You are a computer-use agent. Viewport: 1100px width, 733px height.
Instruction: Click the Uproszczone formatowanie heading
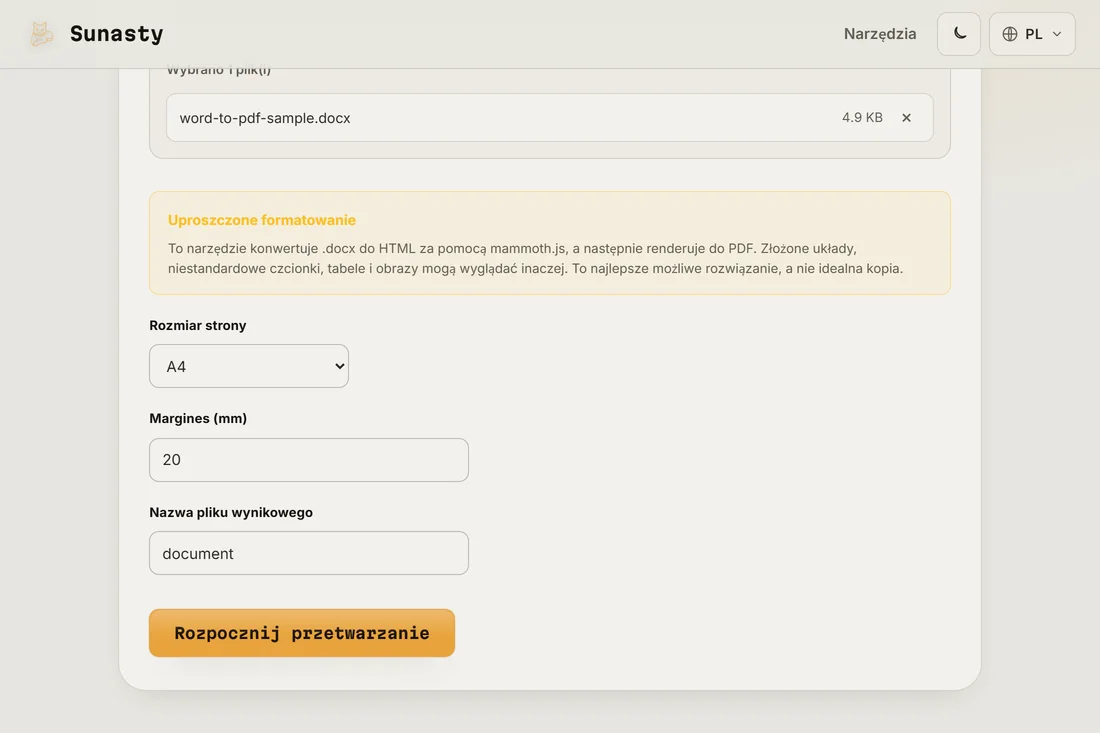pyautogui.click(x=262, y=220)
